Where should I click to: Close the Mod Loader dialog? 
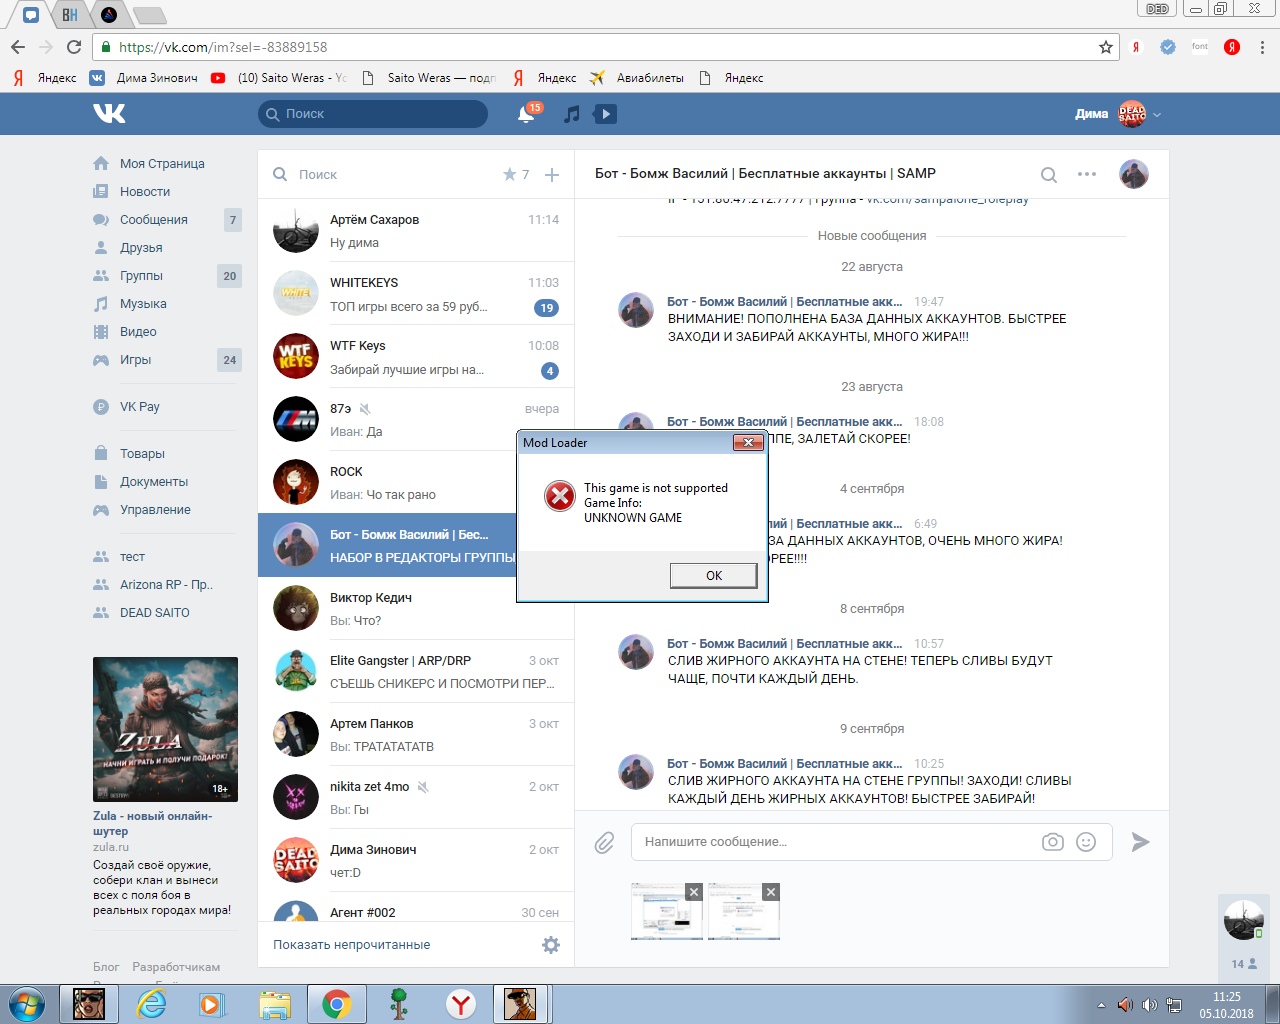tap(748, 442)
